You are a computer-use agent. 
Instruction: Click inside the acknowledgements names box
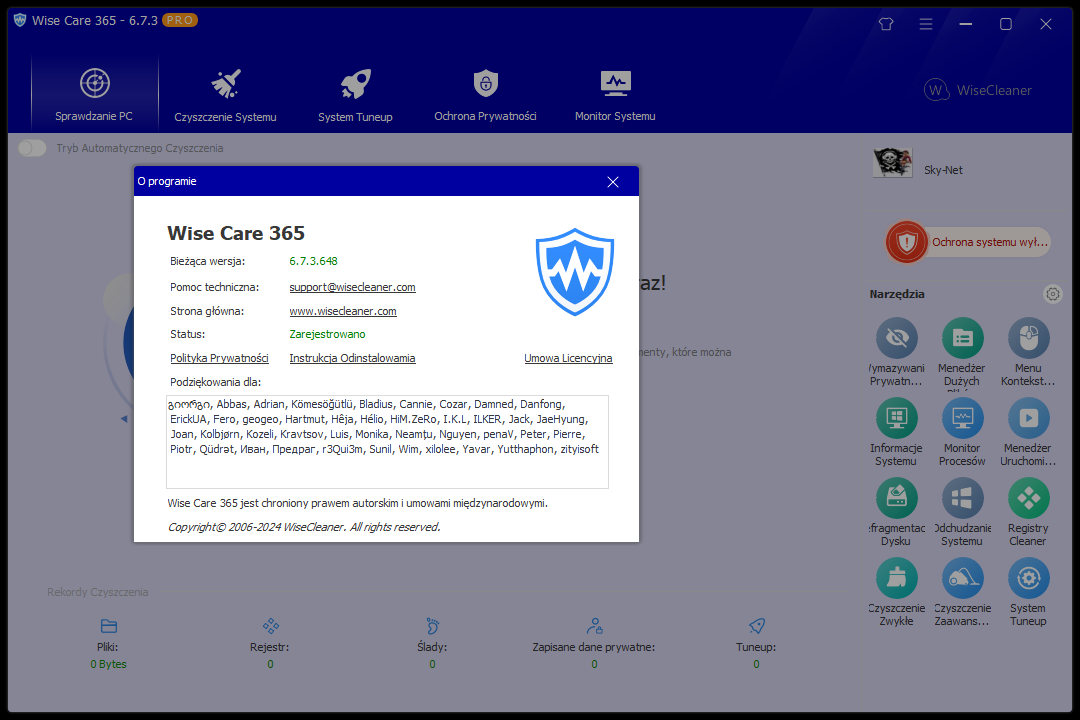(x=387, y=442)
